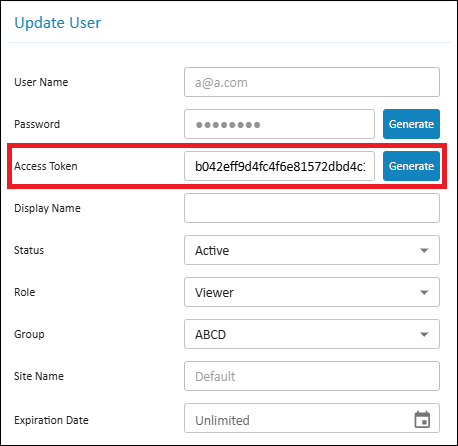Open the Expiration Date calendar picker
The width and height of the screenshot is (458, 446).
click(422, 419)
